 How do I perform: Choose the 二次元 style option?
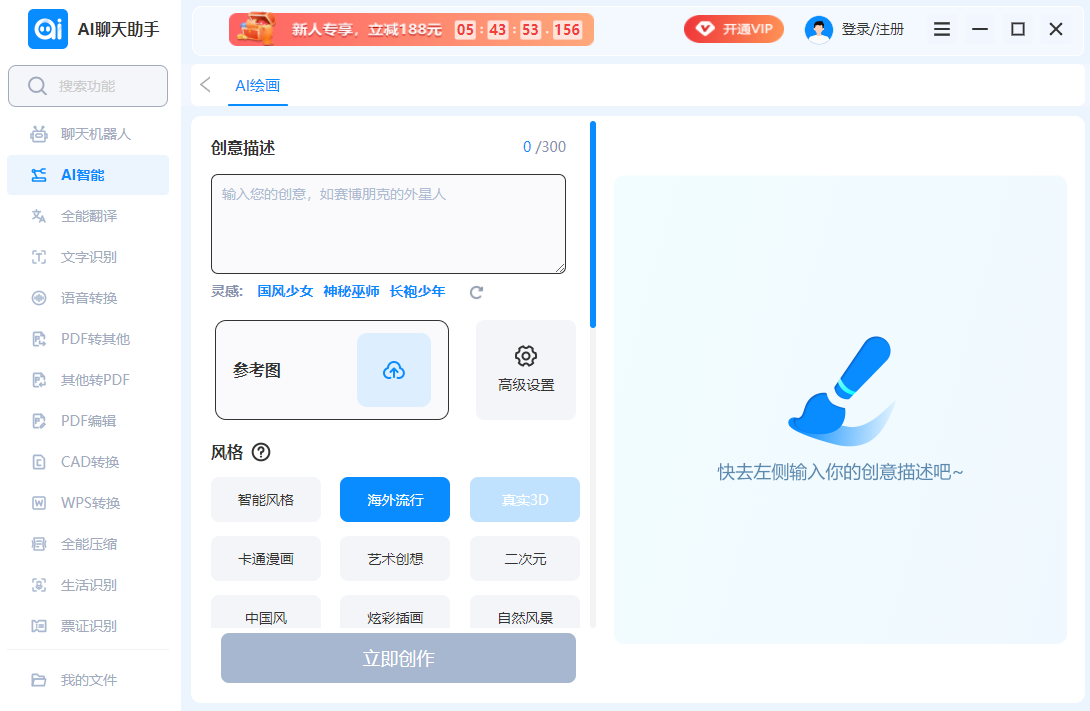525,559
